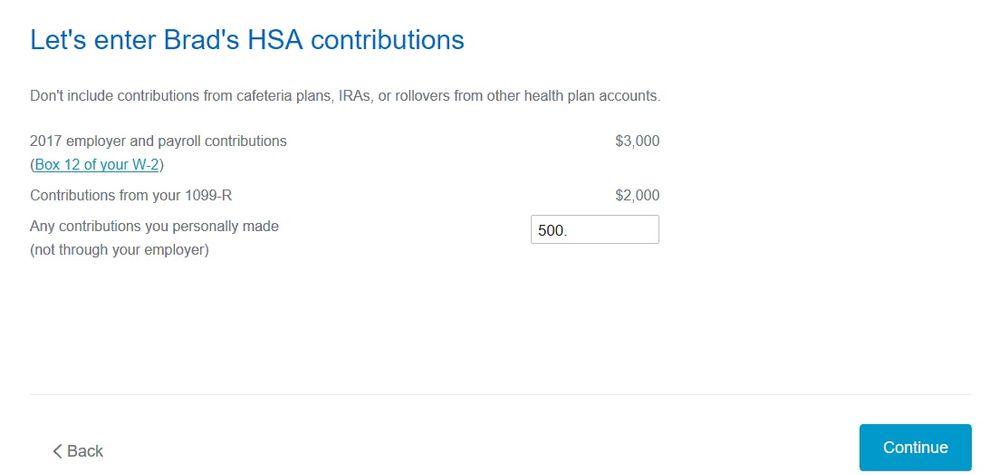Open the Box 12 of your W-2 link

98,164
